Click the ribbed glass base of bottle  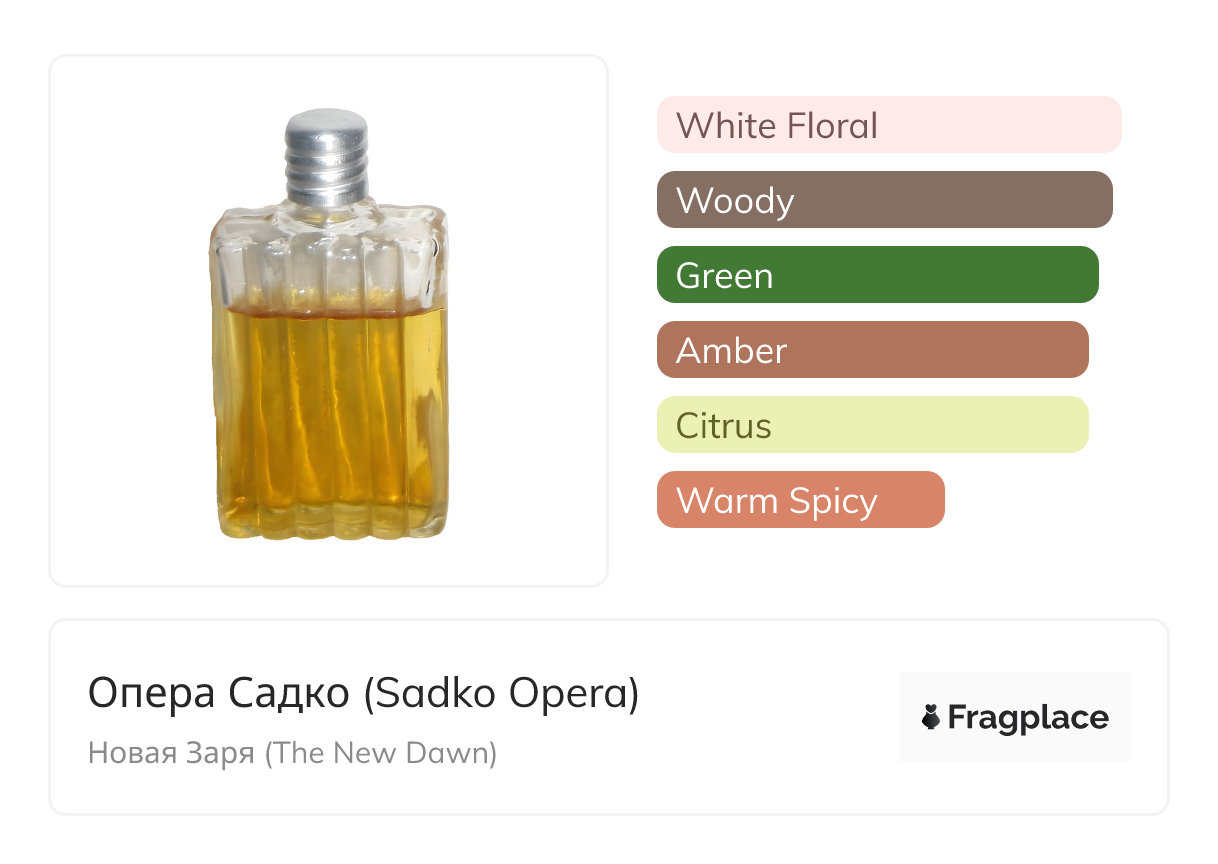(x=332, y=522)
